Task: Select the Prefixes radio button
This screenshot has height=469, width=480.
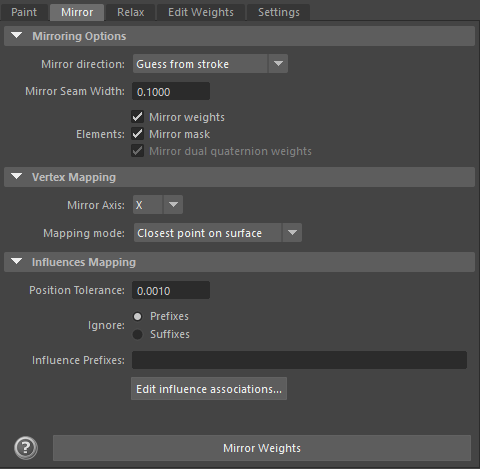Action: (x=137, y=316)
